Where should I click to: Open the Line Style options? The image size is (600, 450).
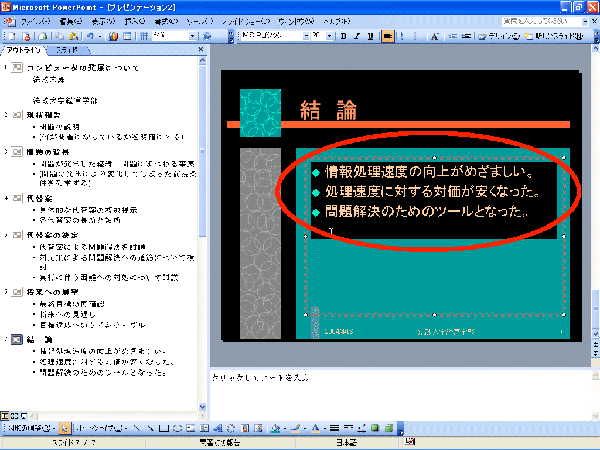tap(334, 428)
